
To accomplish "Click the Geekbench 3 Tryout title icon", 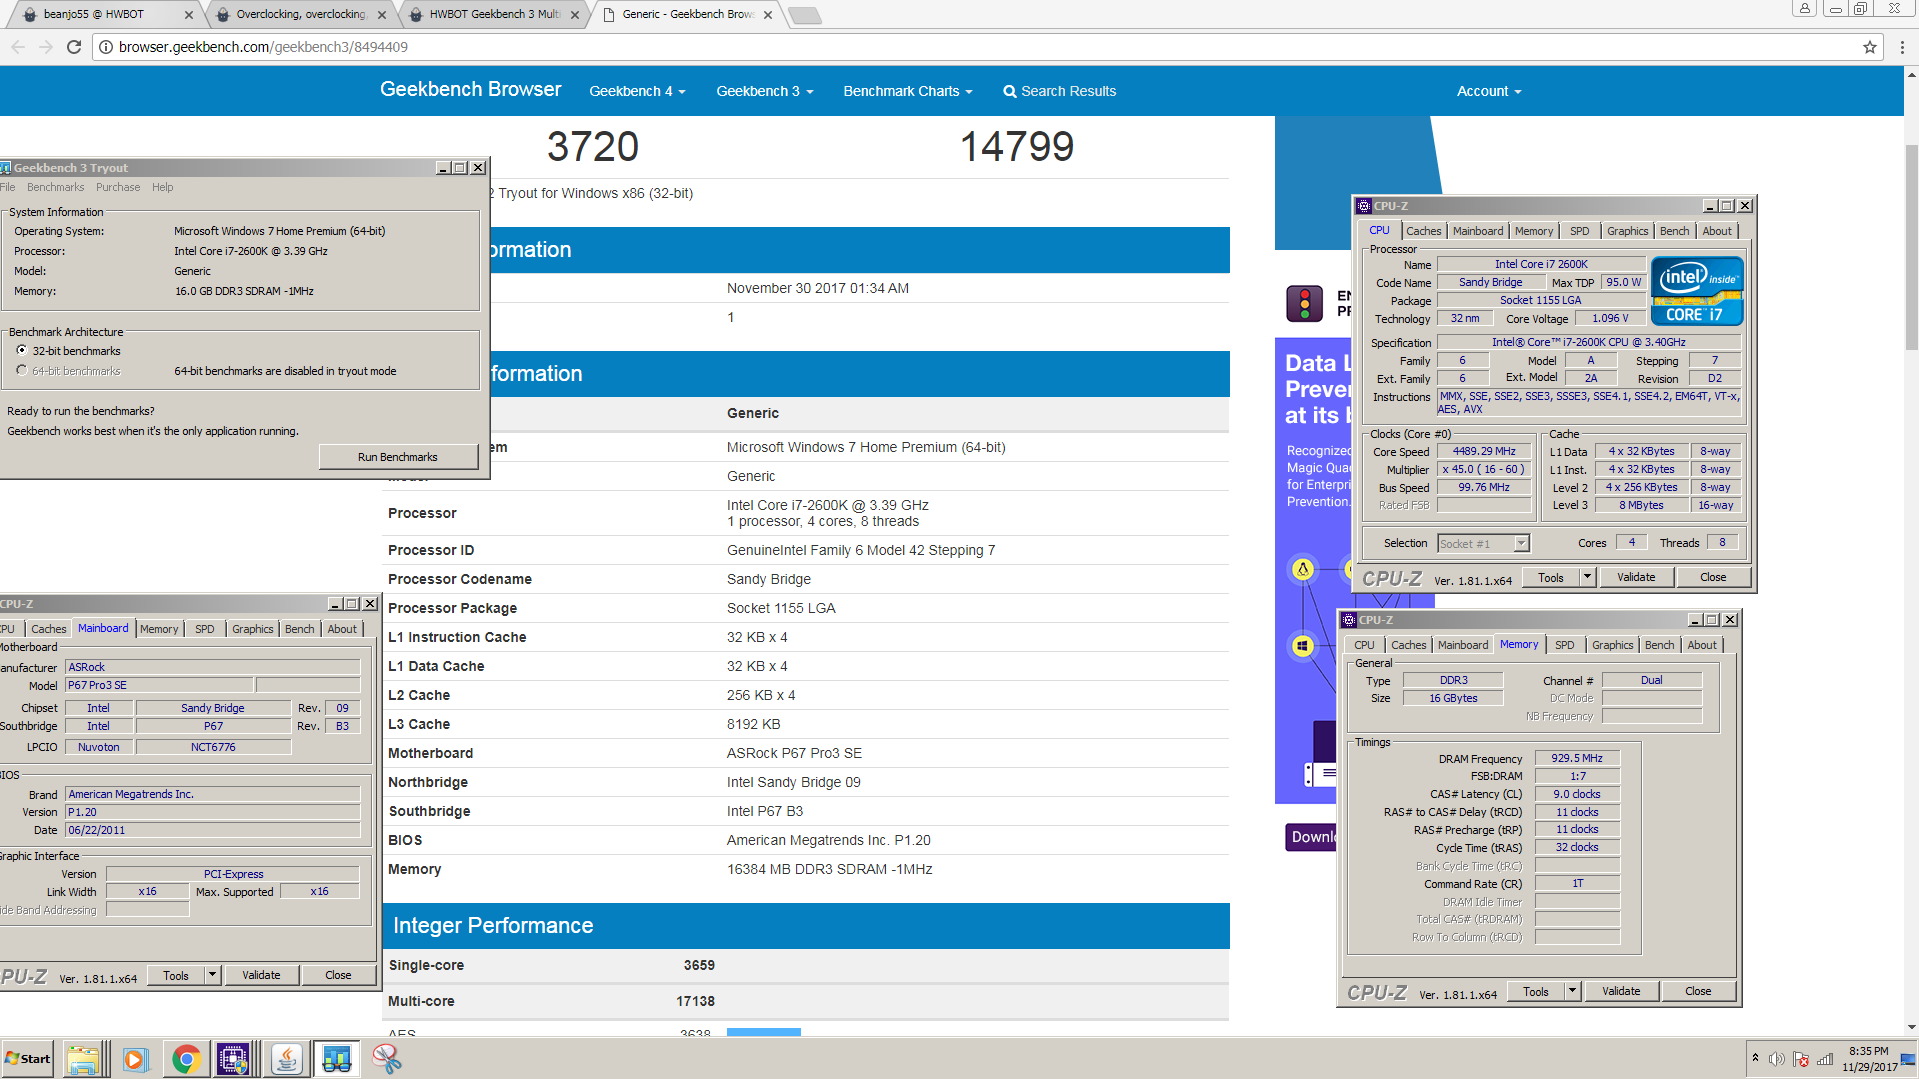I will click(x=5, y=168).
